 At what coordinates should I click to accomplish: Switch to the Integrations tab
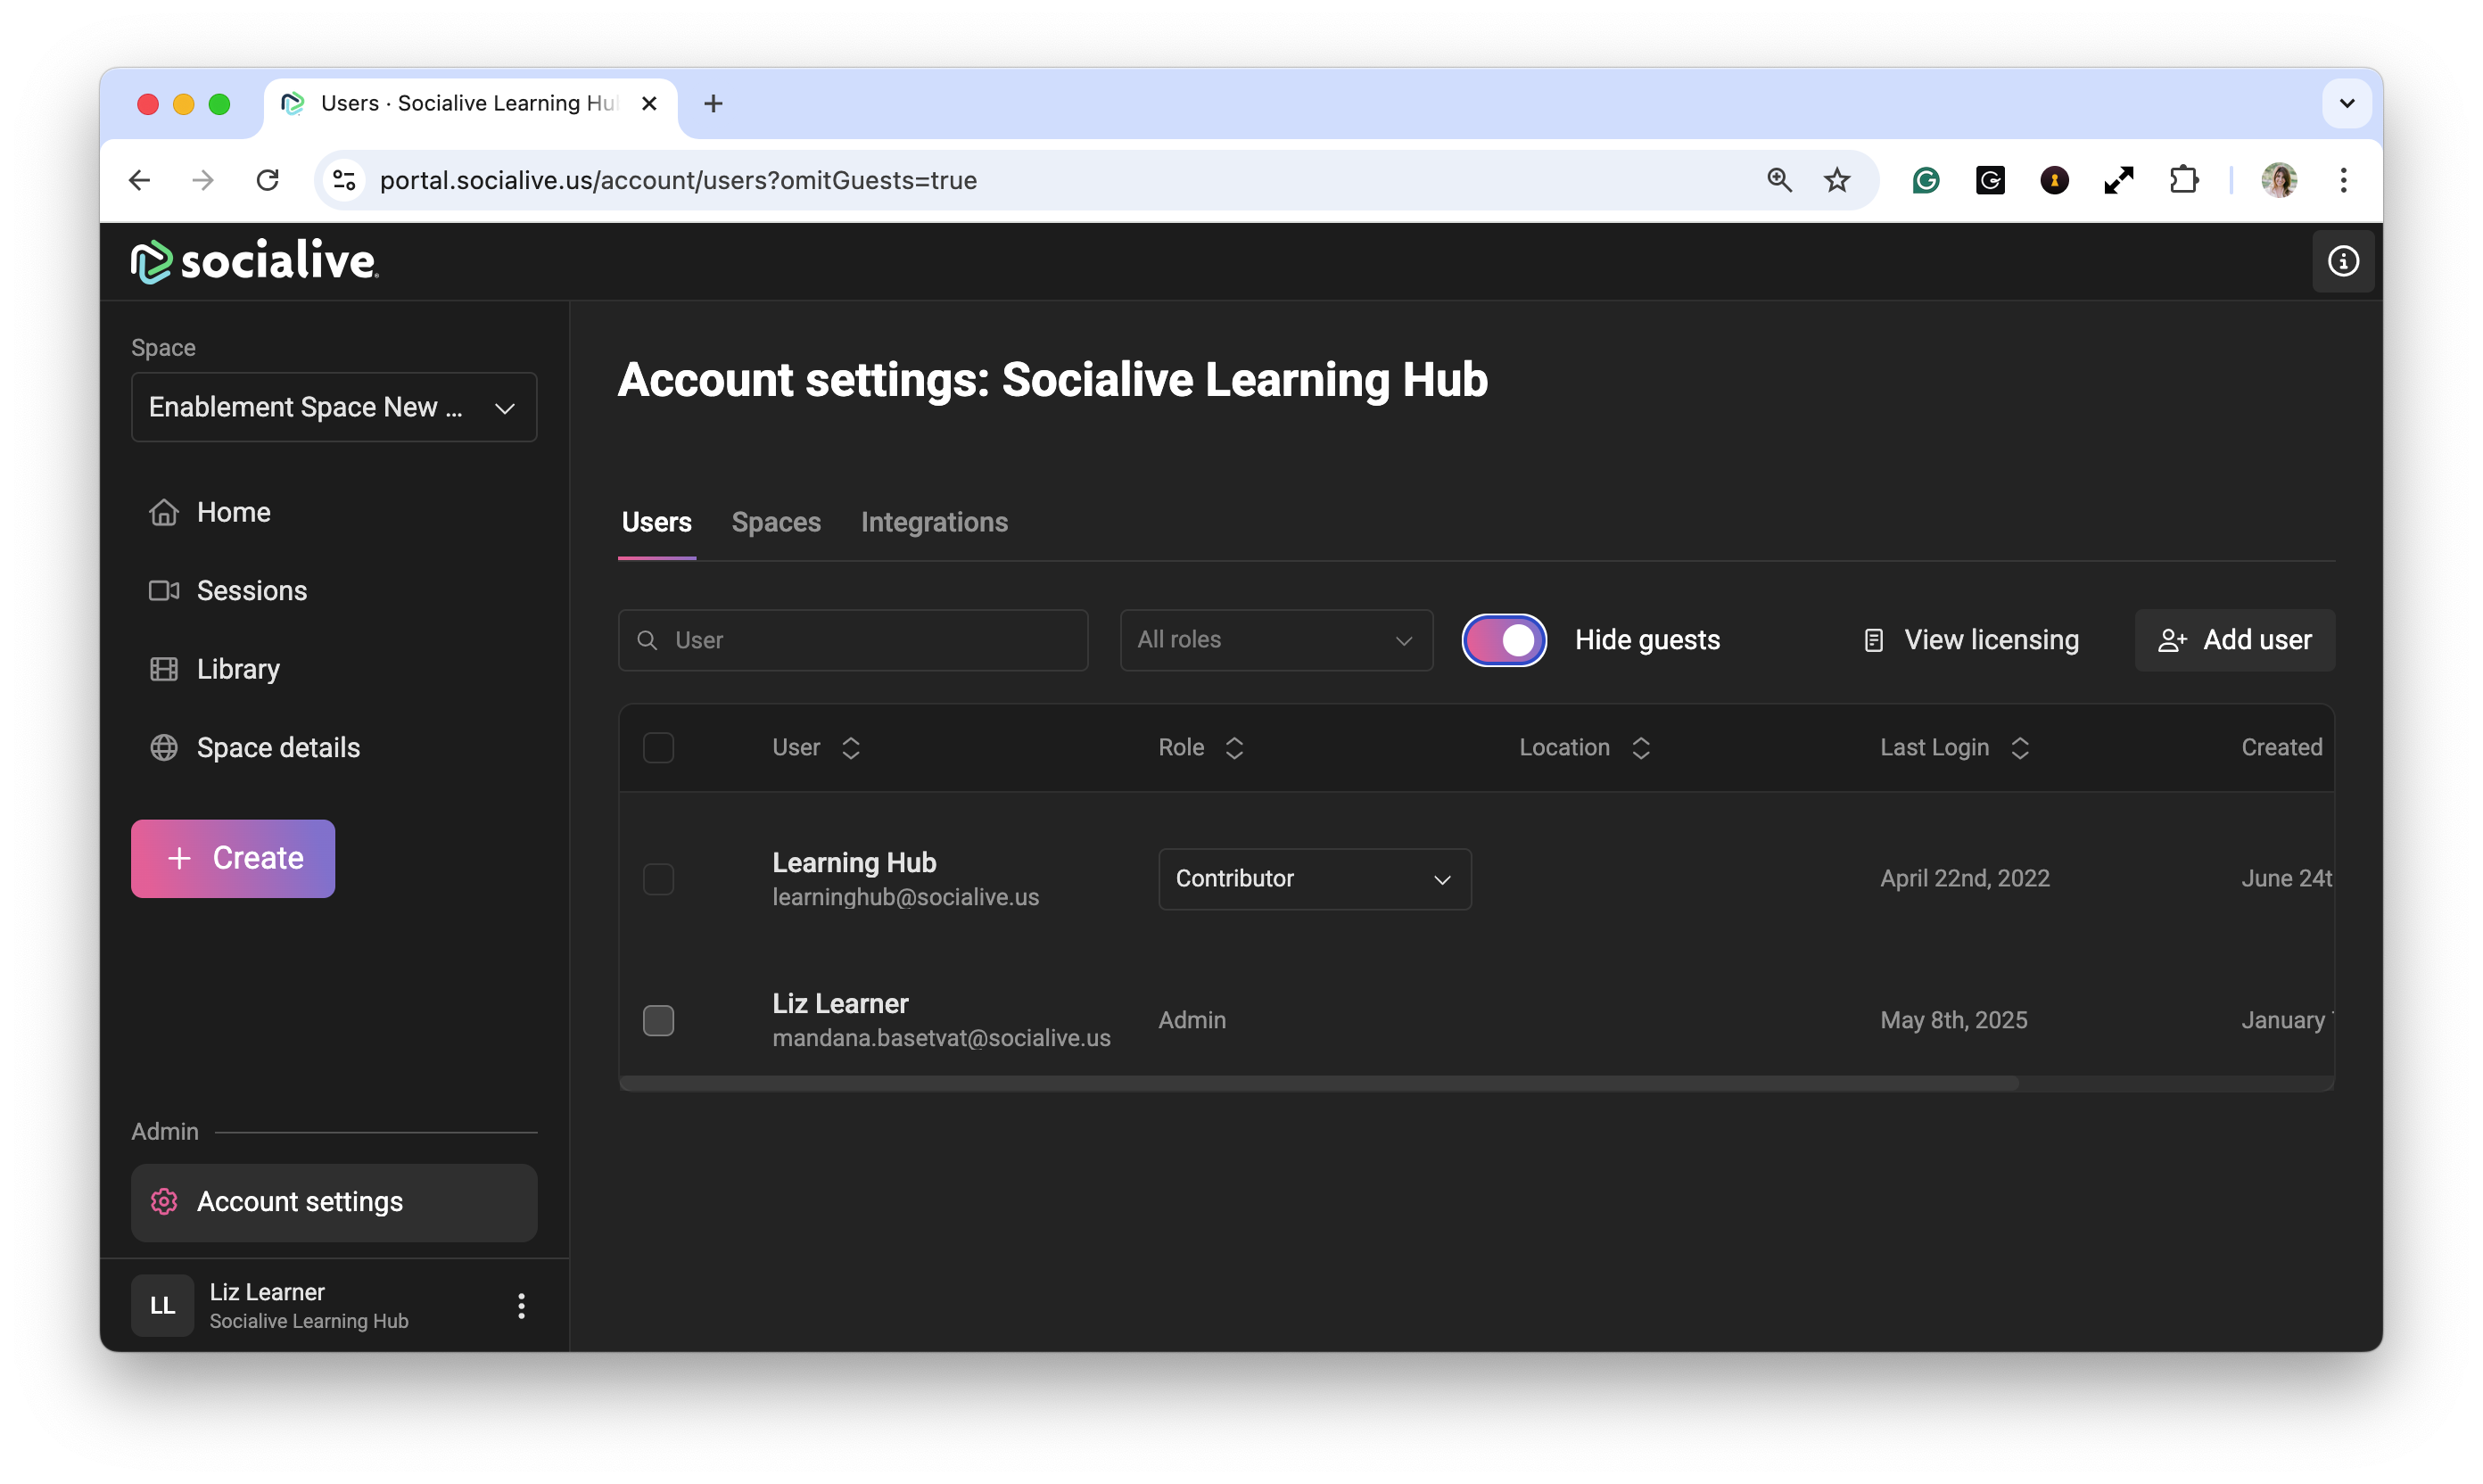pyautogui.click(x=934, y=523)
